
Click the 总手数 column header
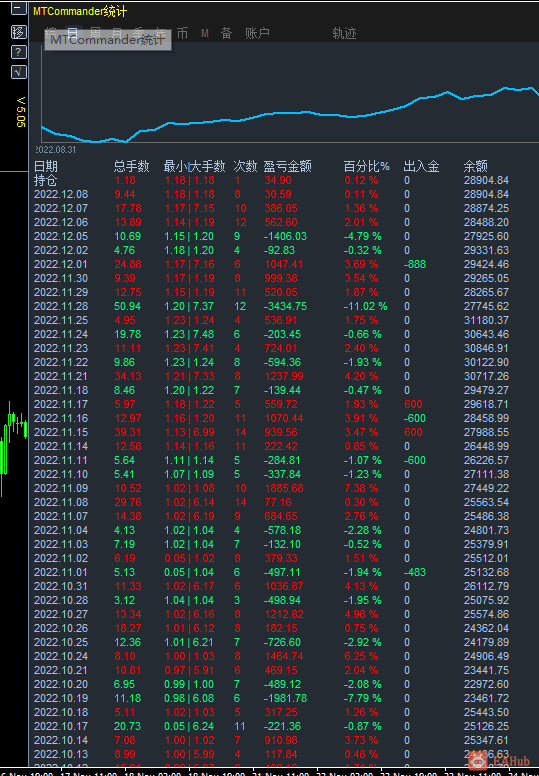[132, 166]
